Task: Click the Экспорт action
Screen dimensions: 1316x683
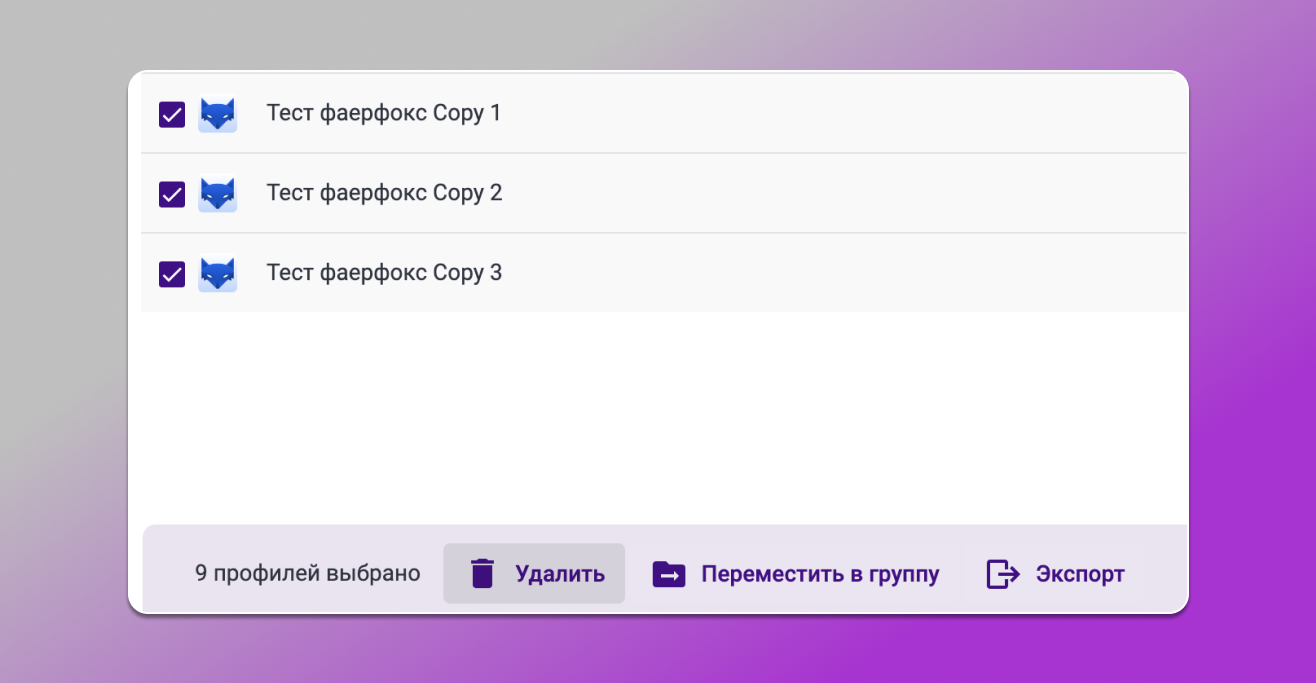Action: tap(1054, 573)
